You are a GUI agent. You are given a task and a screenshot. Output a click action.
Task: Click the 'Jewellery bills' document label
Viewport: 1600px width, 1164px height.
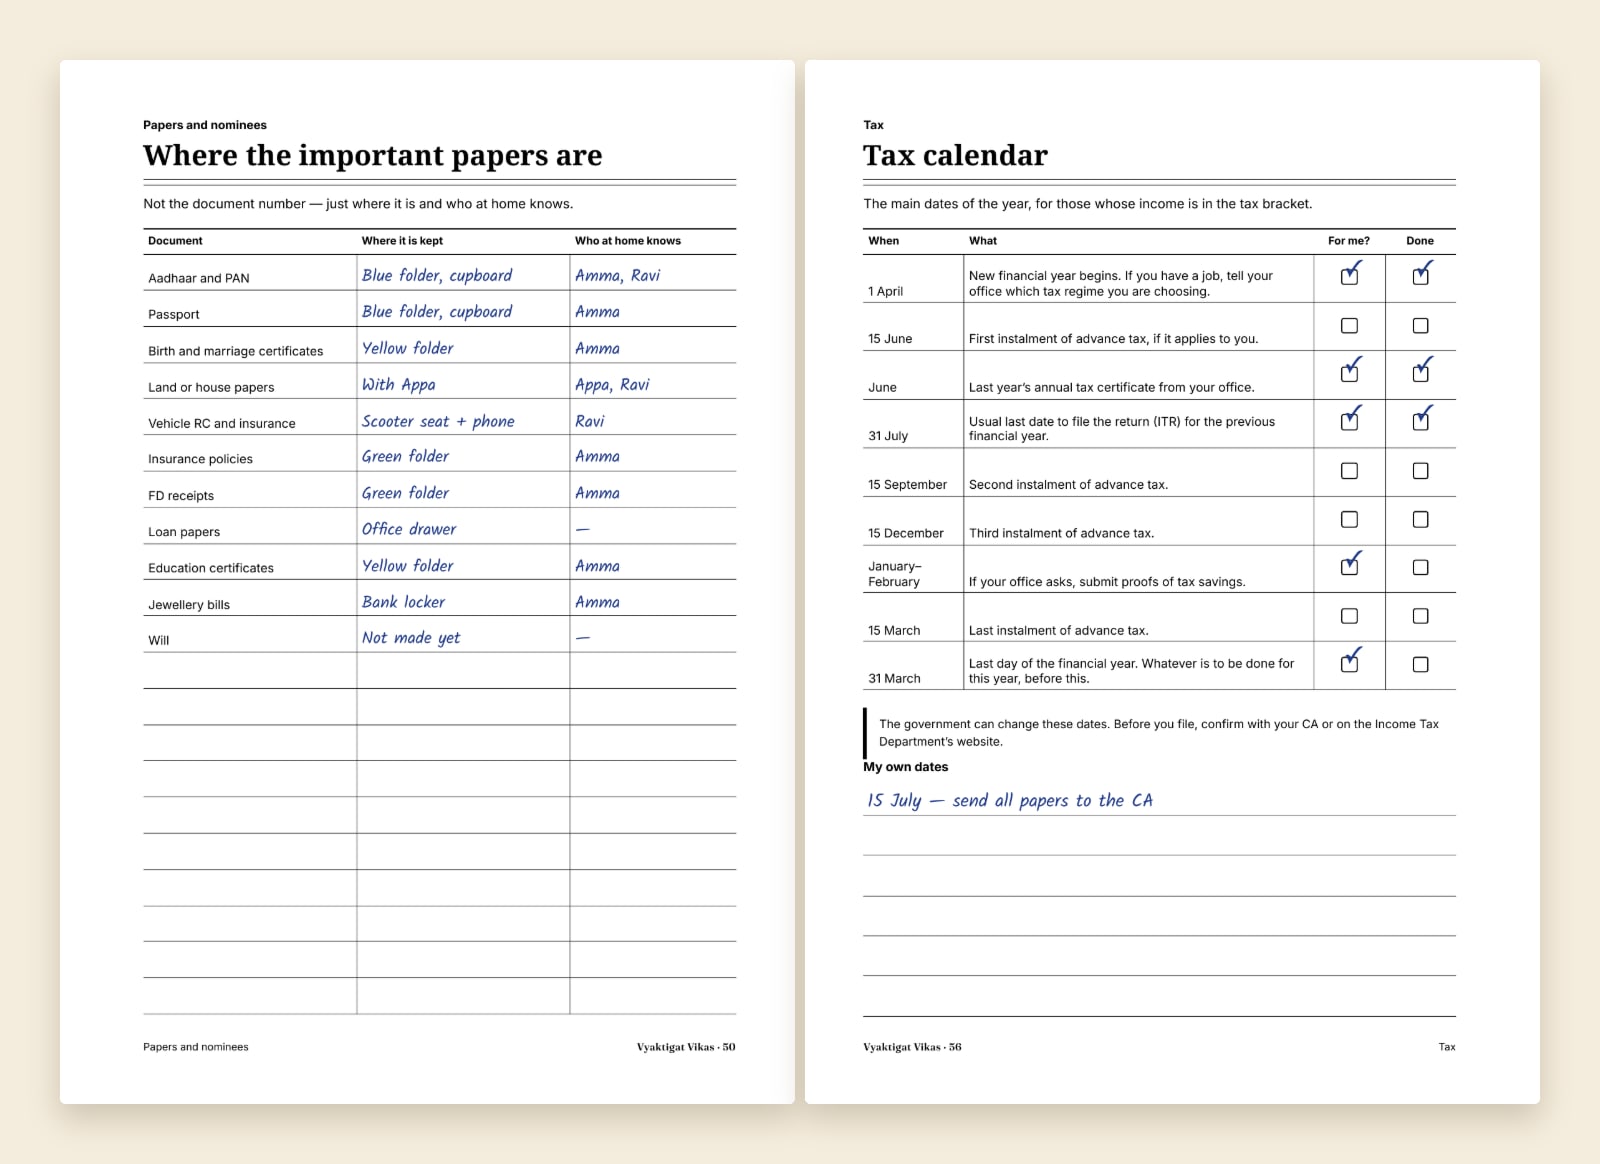pyautogui.click(x=189, y=604)
